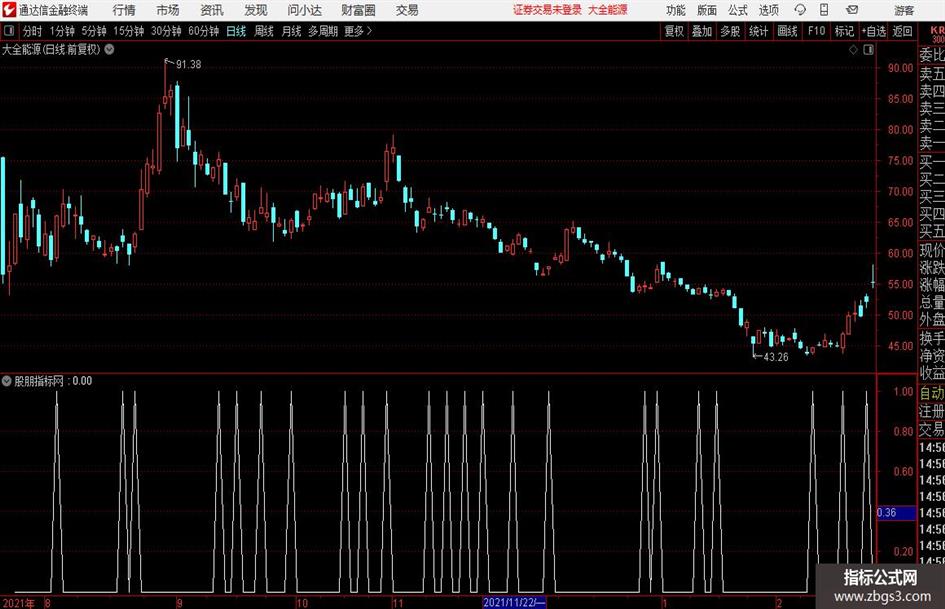Open the 功能 menu
The width and height of the screenshot is (945, 609).
pos(676,10)
